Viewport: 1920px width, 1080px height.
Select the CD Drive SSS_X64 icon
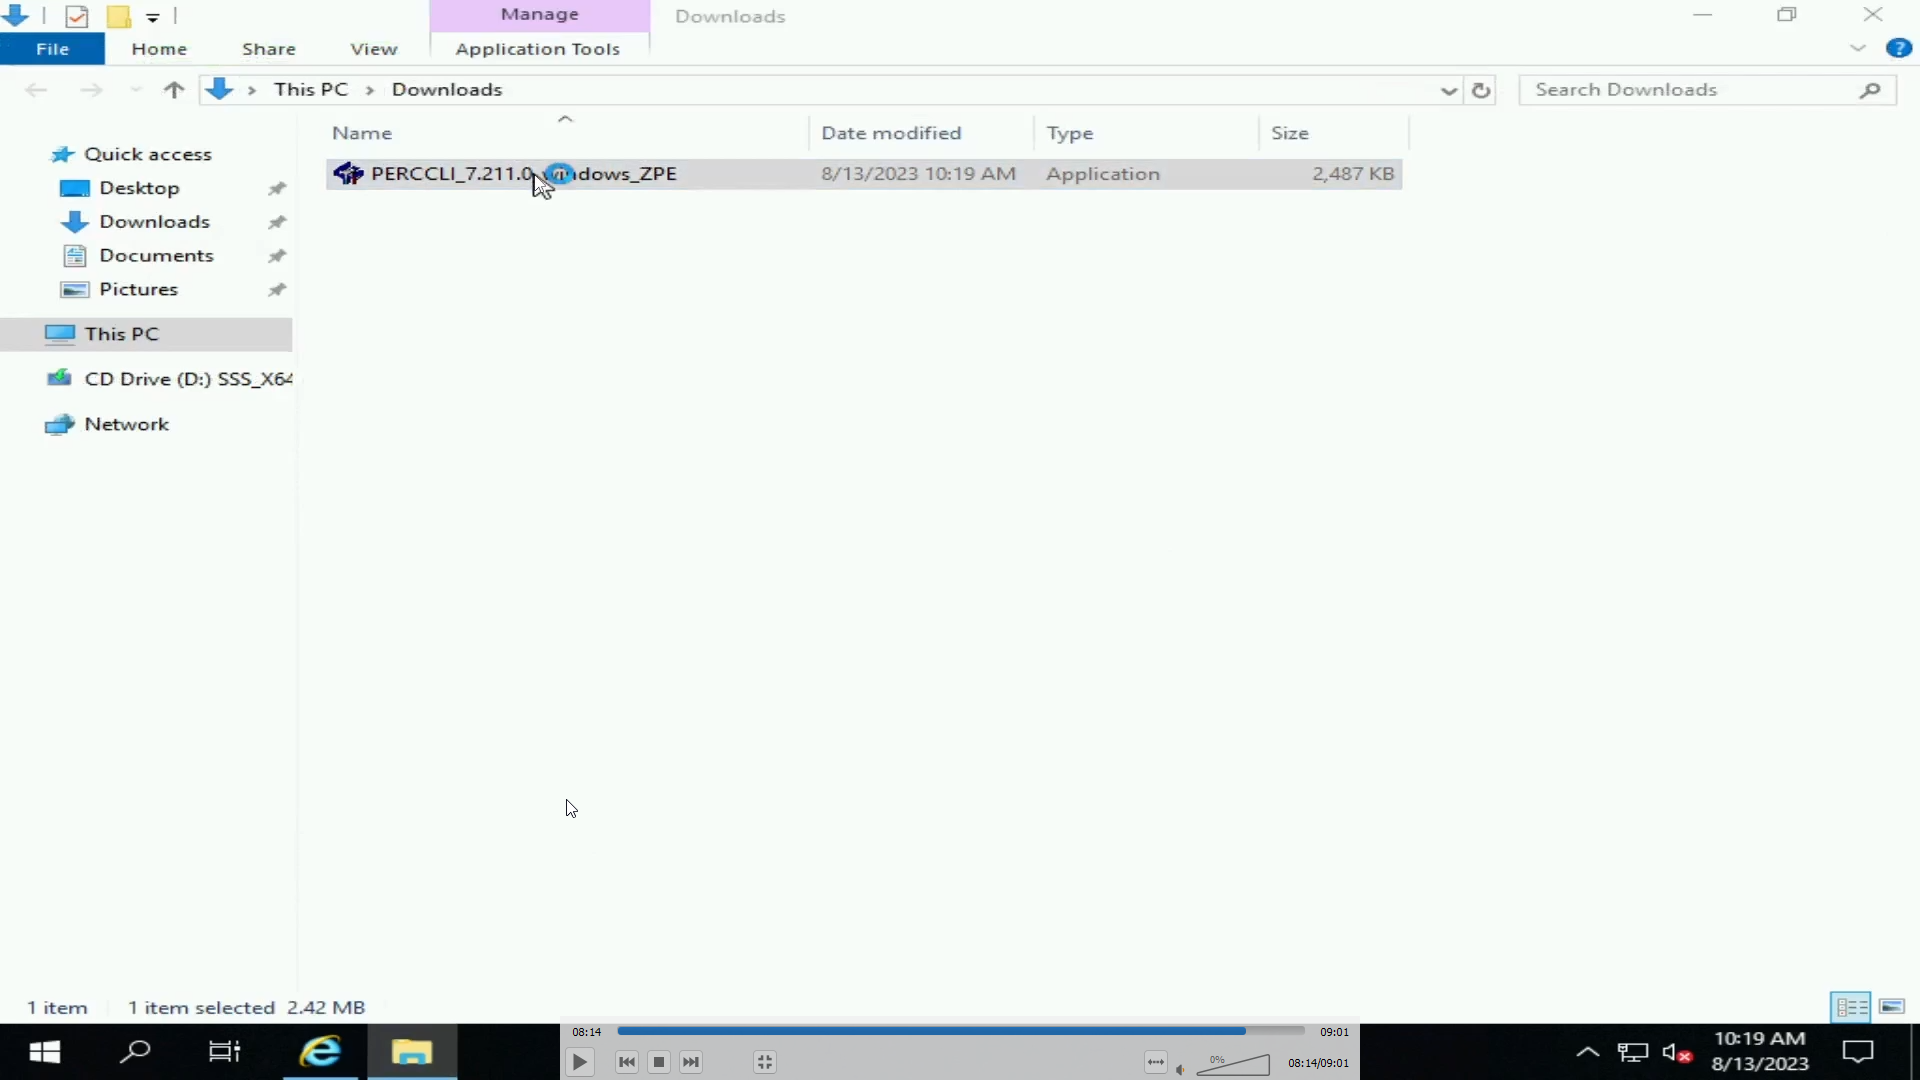[x=63, y=378]
